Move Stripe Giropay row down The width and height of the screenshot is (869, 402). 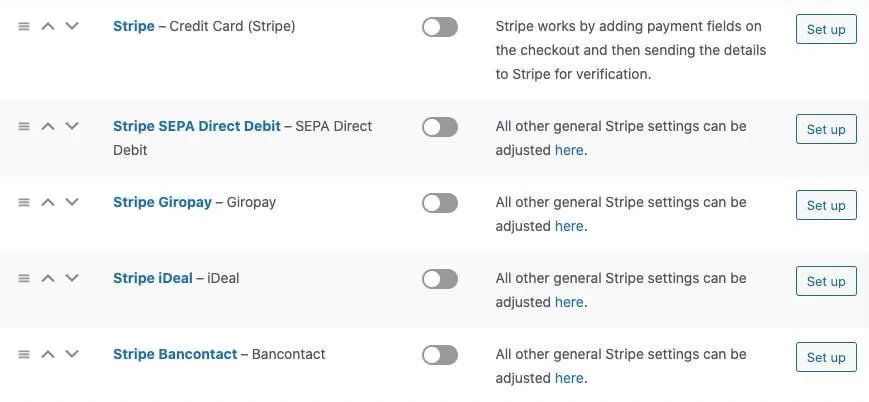click(71, 203)
